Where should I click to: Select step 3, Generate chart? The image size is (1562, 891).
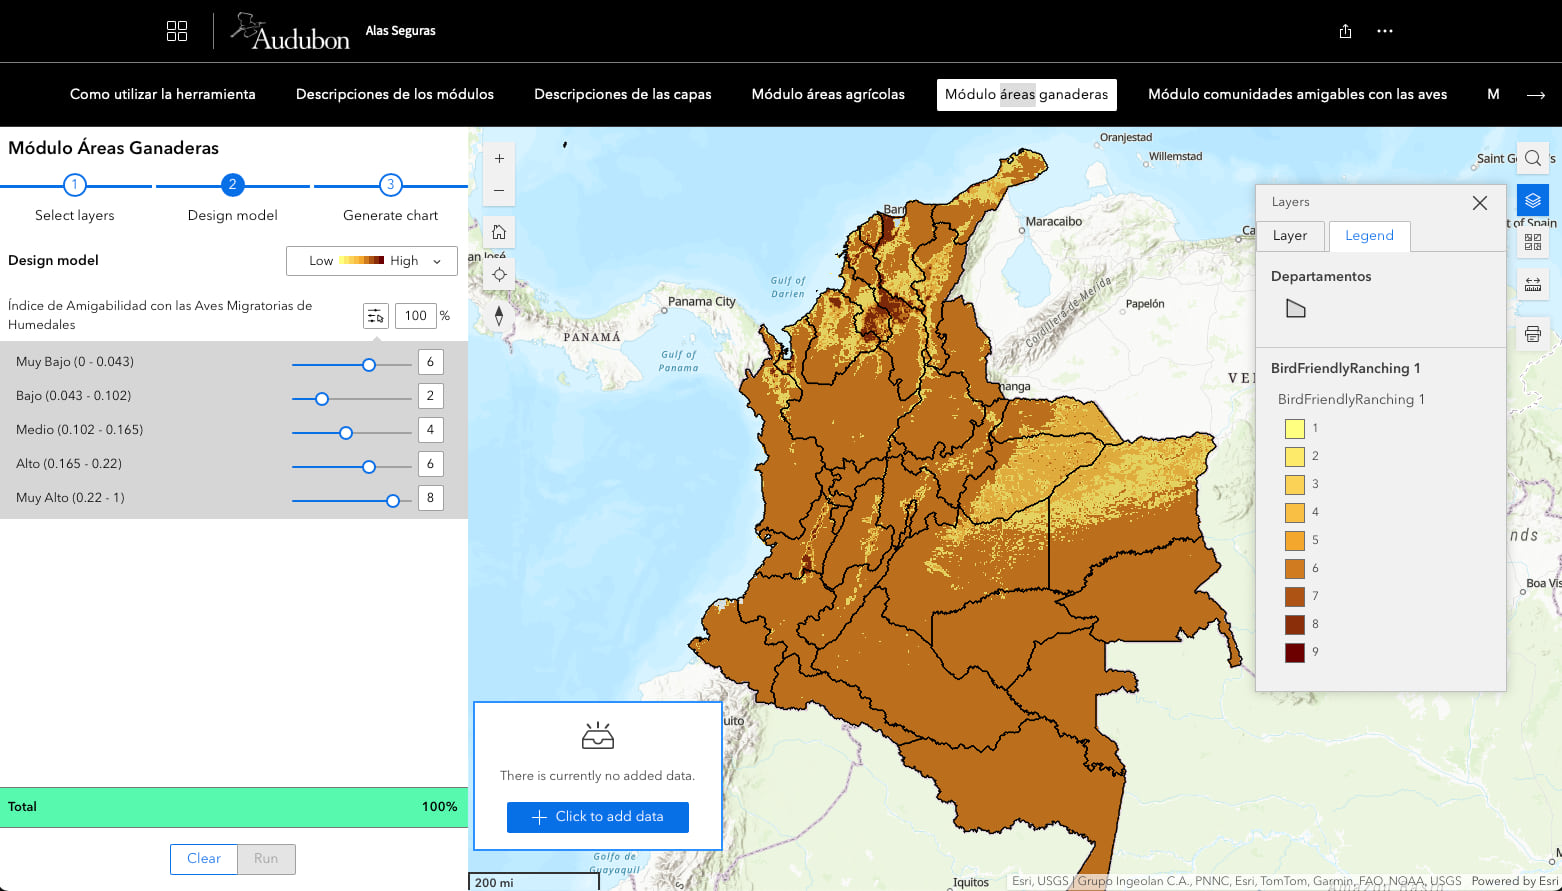tap(390, 185)
